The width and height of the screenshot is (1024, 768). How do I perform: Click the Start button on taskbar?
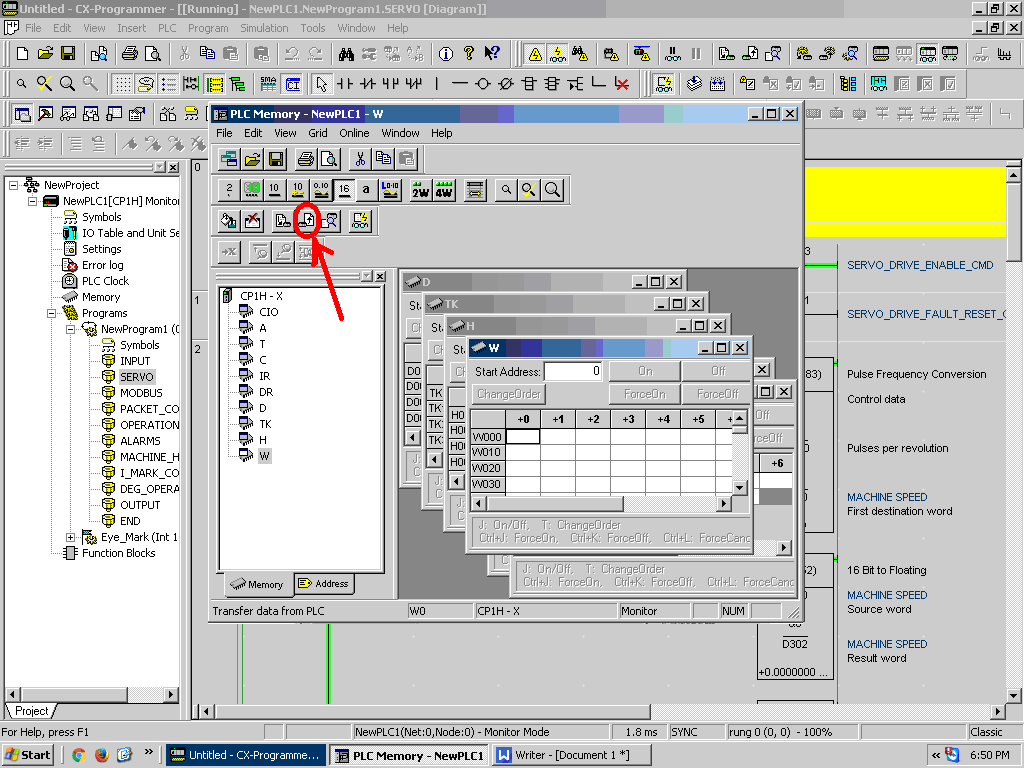click(x=27, y=755)
